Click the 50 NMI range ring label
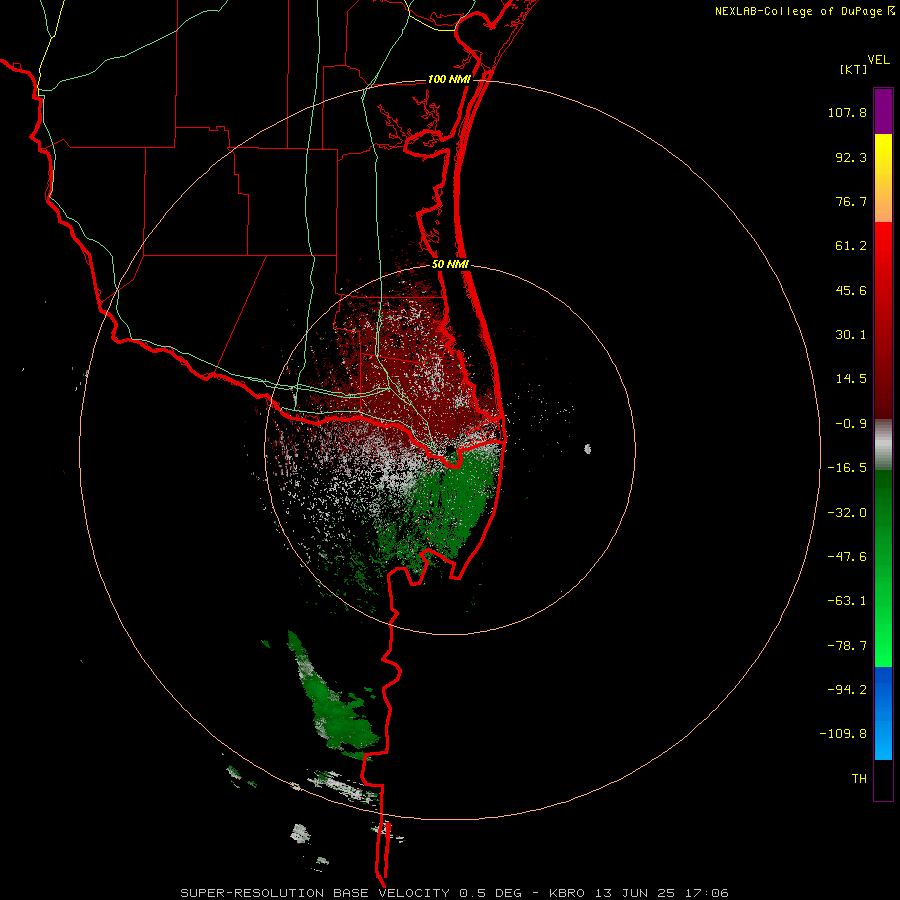The width and height of the screenshot is (900, 900). (x=451, y=265)
